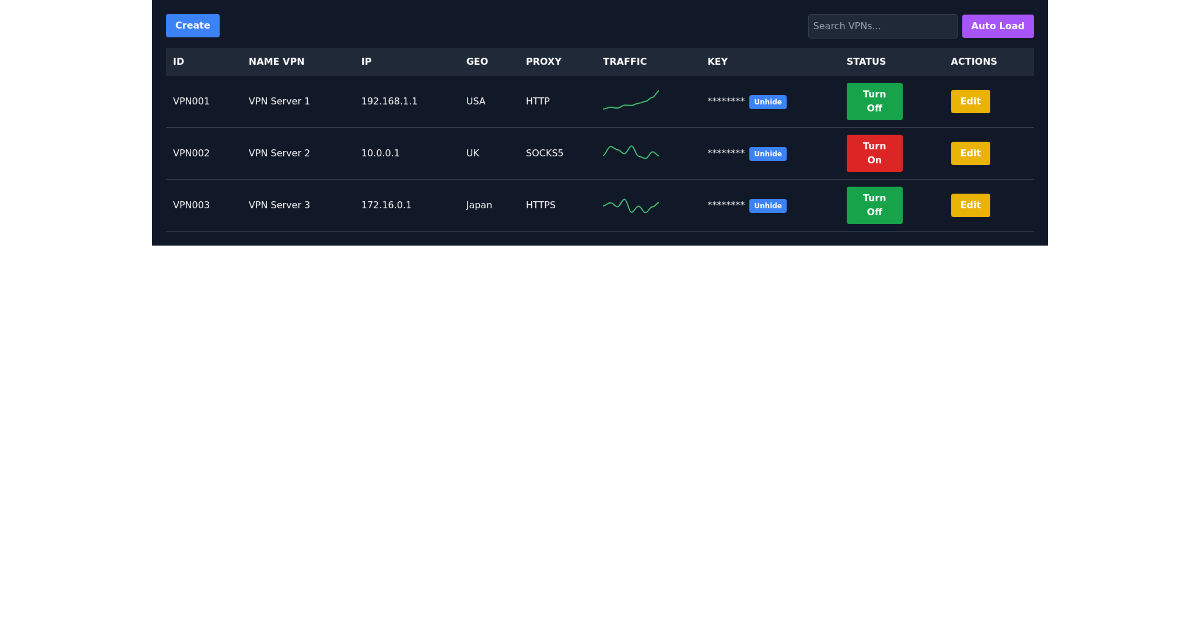Viewport: 1200px width, 630px height.
Task: Open the VPN003 traffic graph
Action: tap(631, 206)
